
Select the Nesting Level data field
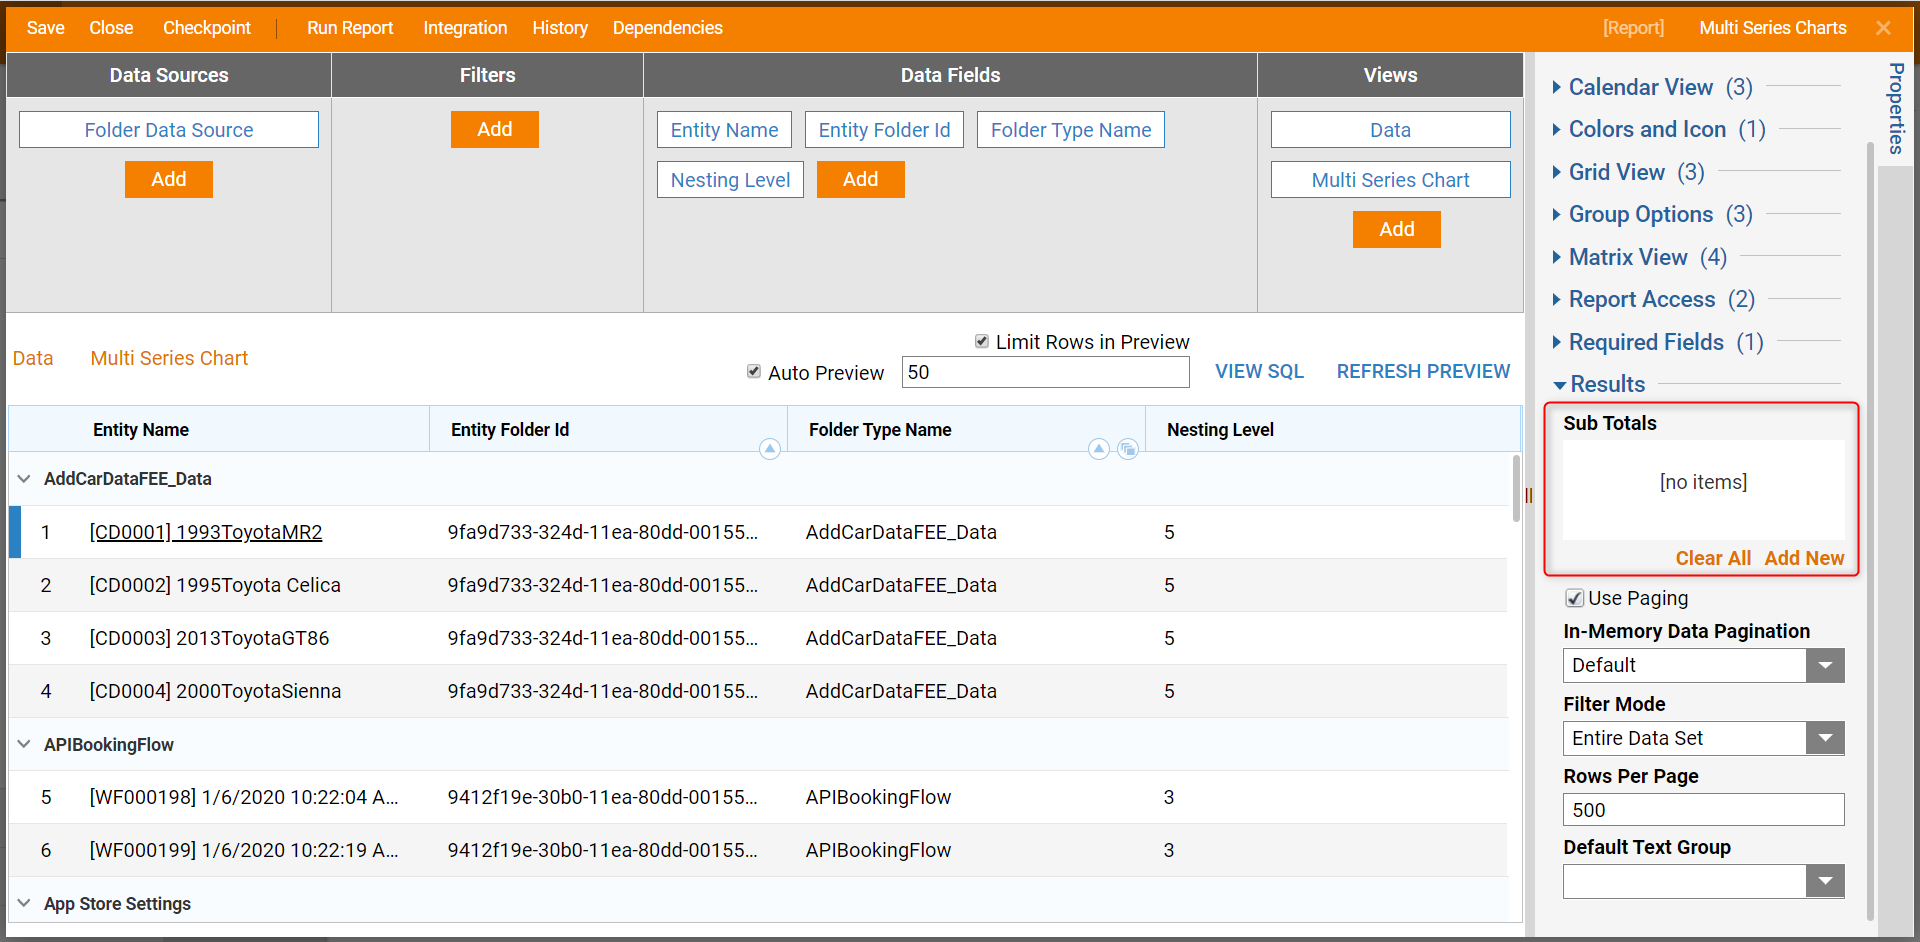point(730,180)
